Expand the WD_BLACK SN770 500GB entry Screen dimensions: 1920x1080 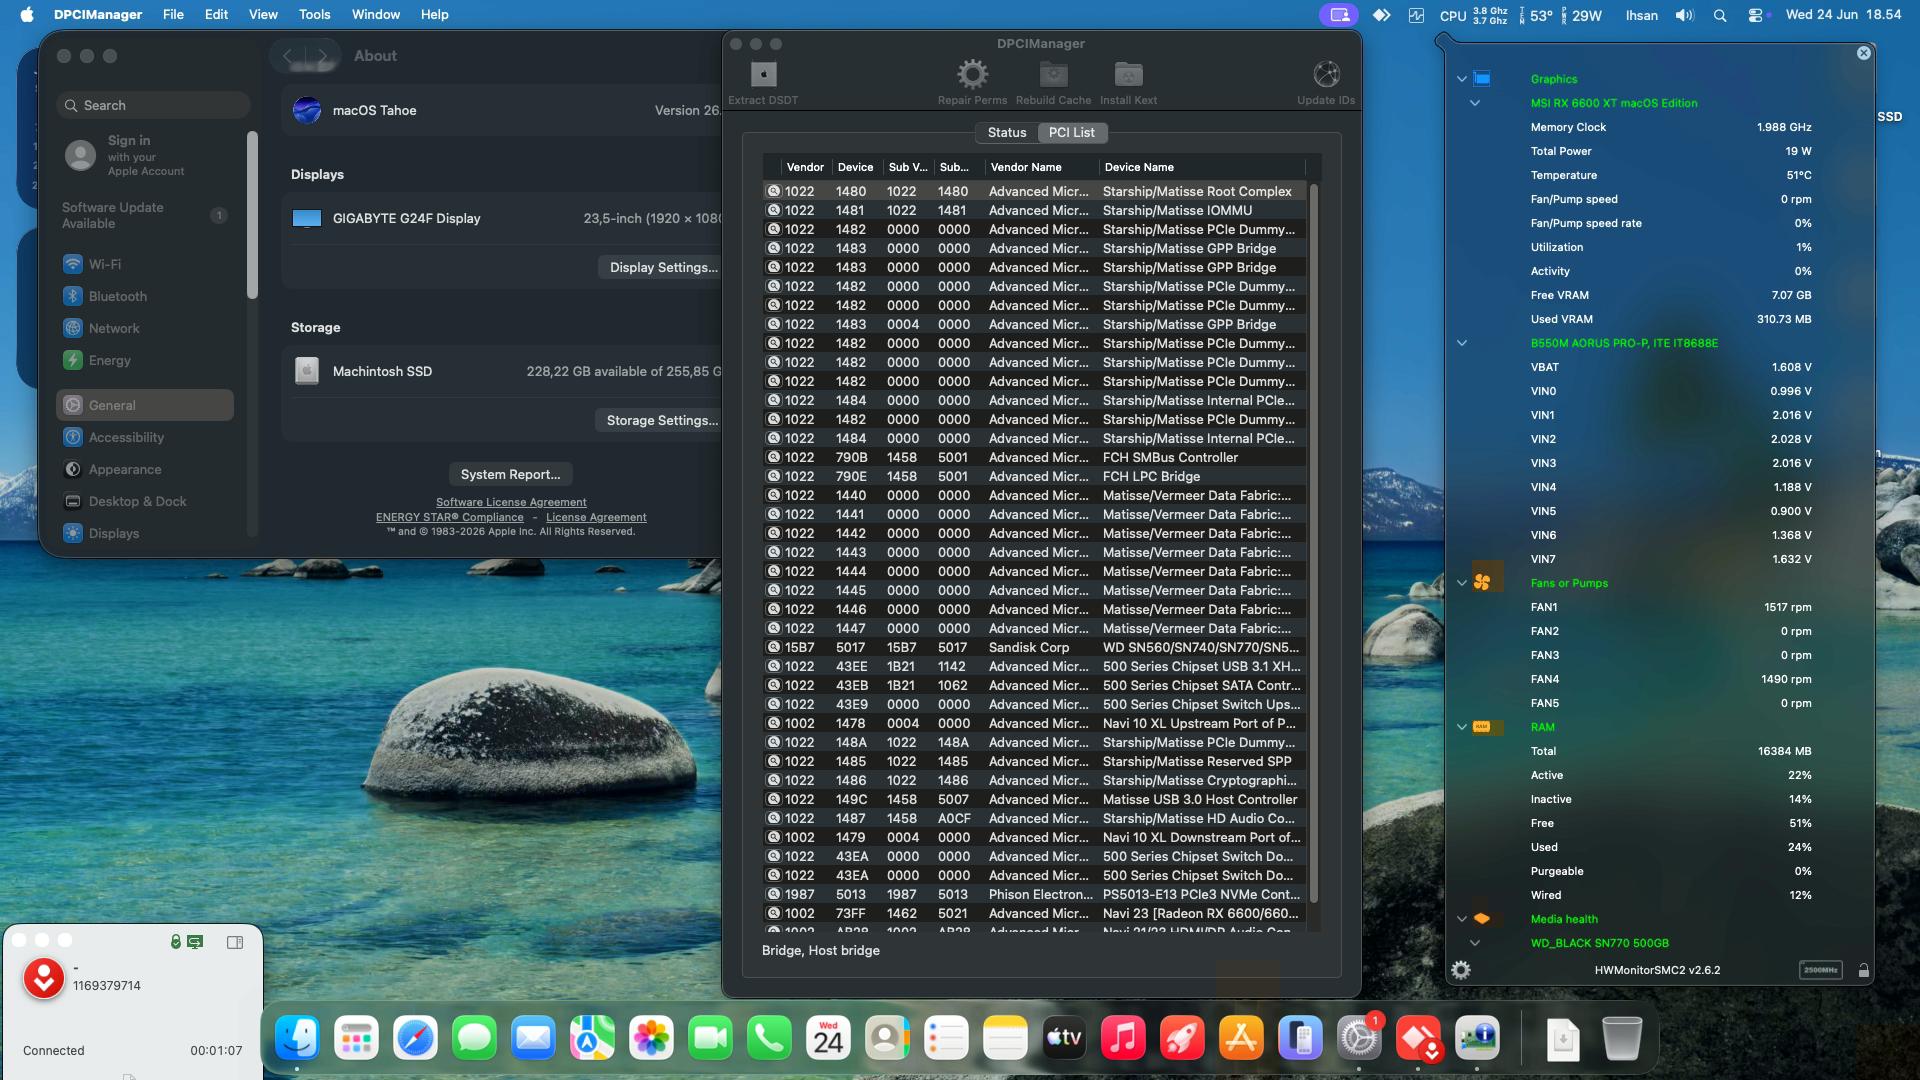(1475, 943)
